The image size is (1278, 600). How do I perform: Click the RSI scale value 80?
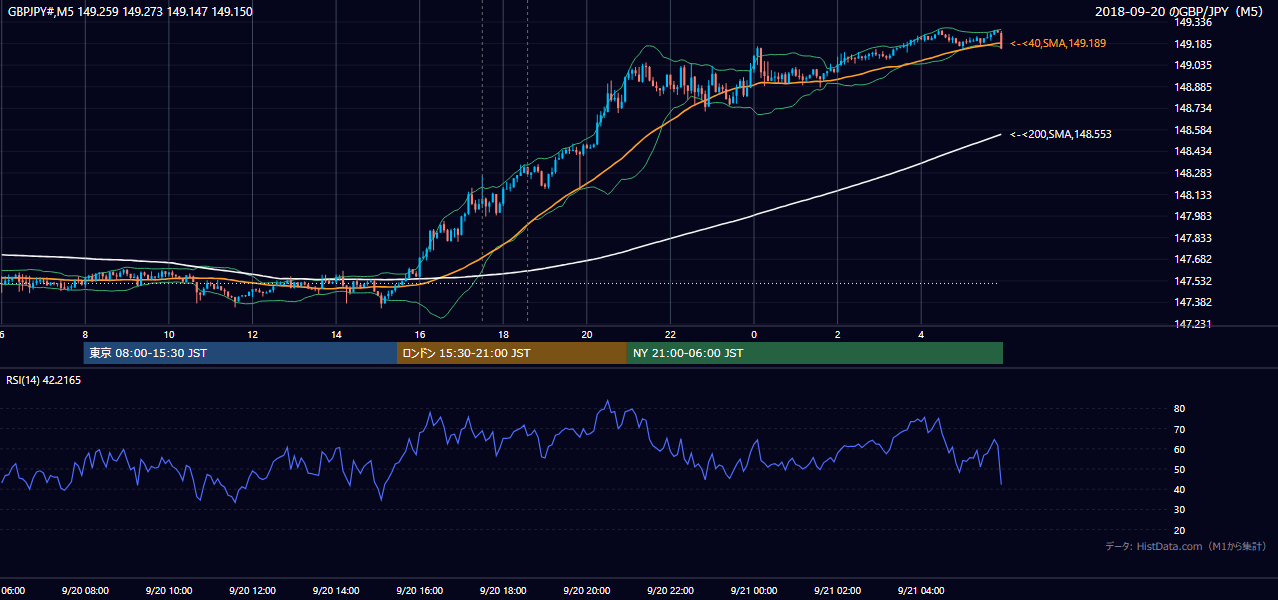pyautogui.click(x=1180, y=409)
